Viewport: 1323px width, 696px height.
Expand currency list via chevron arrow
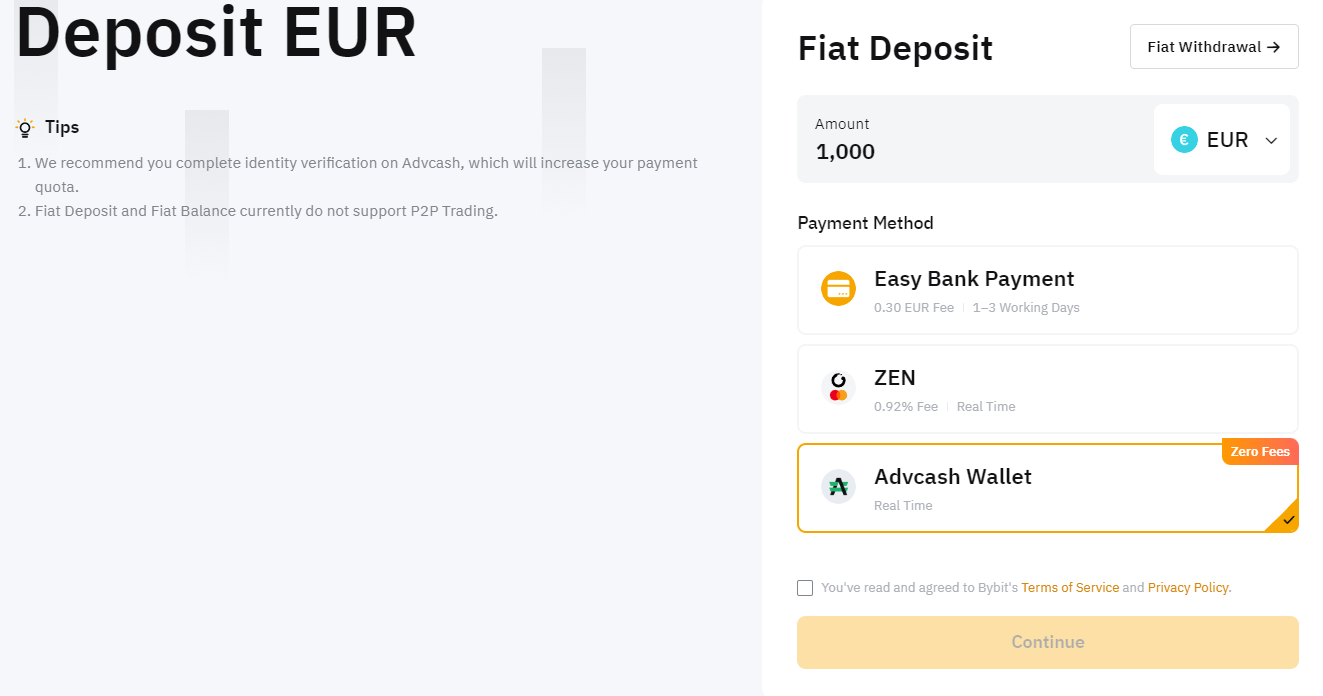tap(1271, 141)
